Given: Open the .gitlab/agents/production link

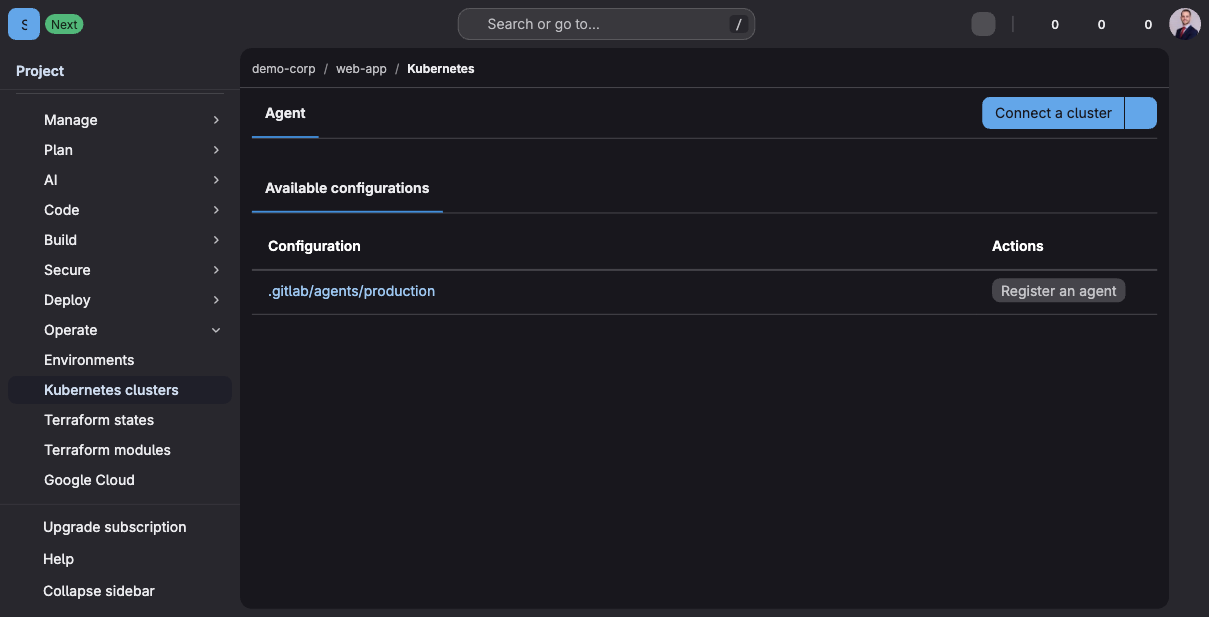Looking at the screenshot, I should 351,291.
